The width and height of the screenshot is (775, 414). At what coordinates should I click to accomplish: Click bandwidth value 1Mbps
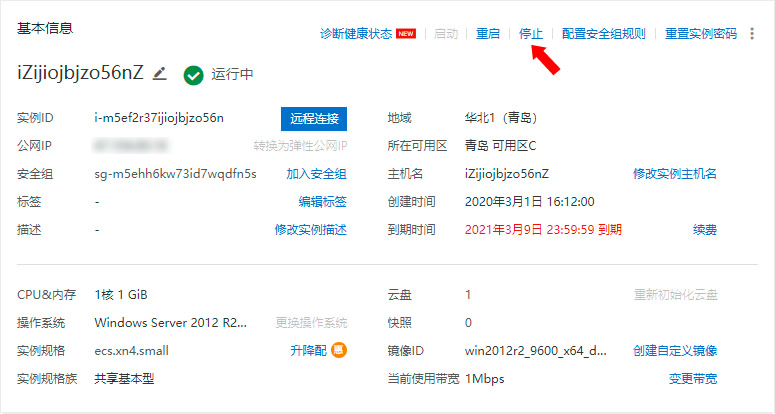pyautogui.click(x=484, y=378)
